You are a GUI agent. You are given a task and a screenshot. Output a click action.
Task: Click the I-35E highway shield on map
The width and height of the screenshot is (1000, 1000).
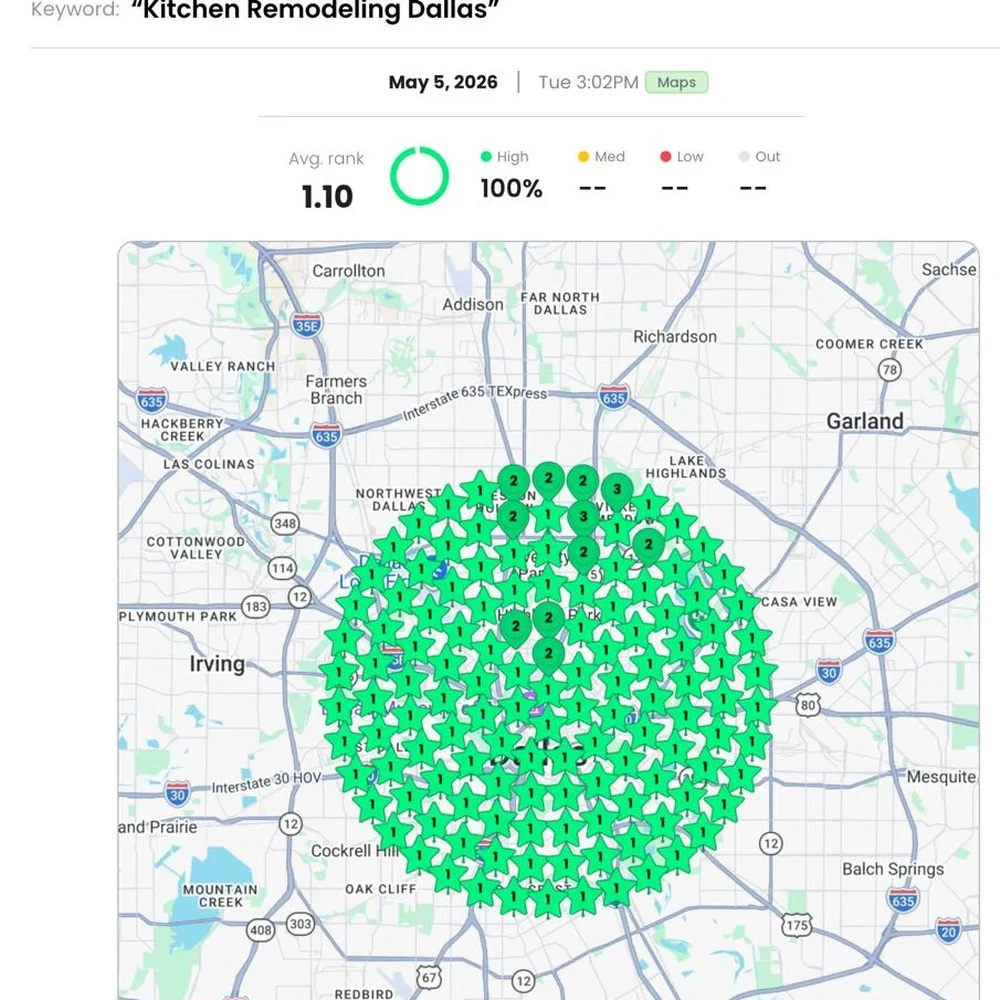(307, 325)
